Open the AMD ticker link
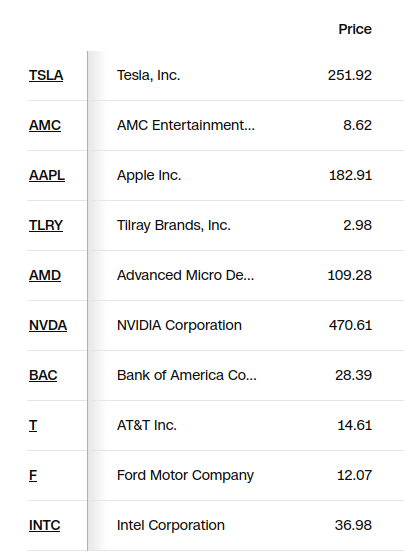Screen dimensions: 404x557 click(45, 275)
